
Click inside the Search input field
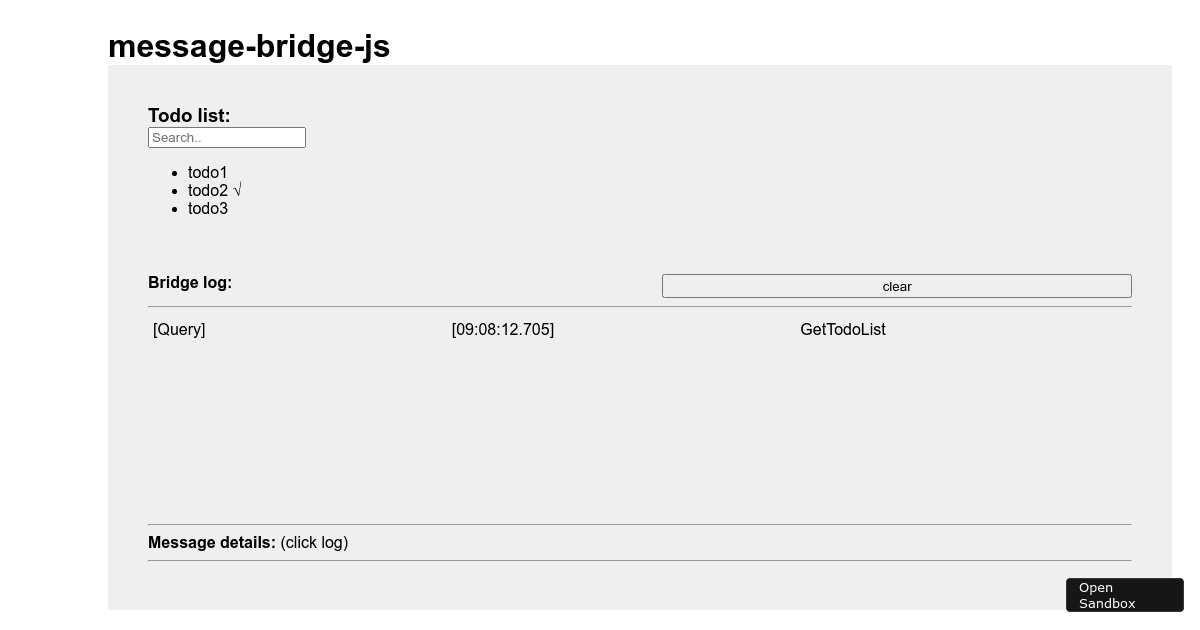(227, 137)
